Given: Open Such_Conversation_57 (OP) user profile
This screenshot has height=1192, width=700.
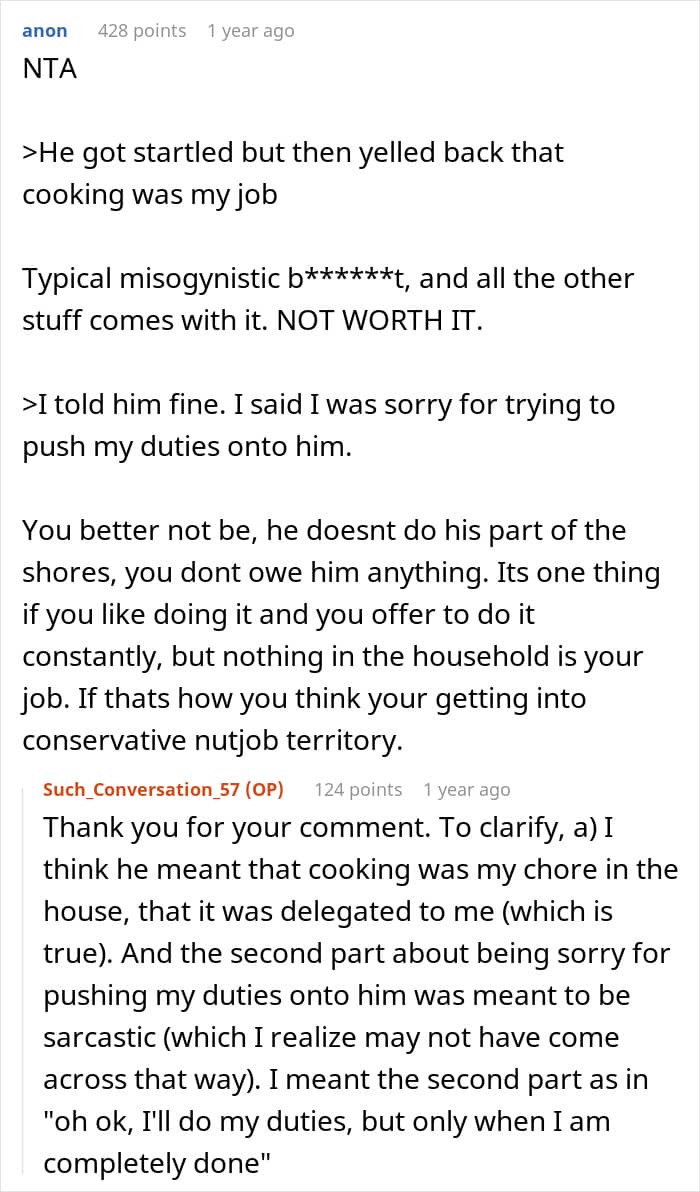Looking at the screenshot, I should tap(163, 790).
